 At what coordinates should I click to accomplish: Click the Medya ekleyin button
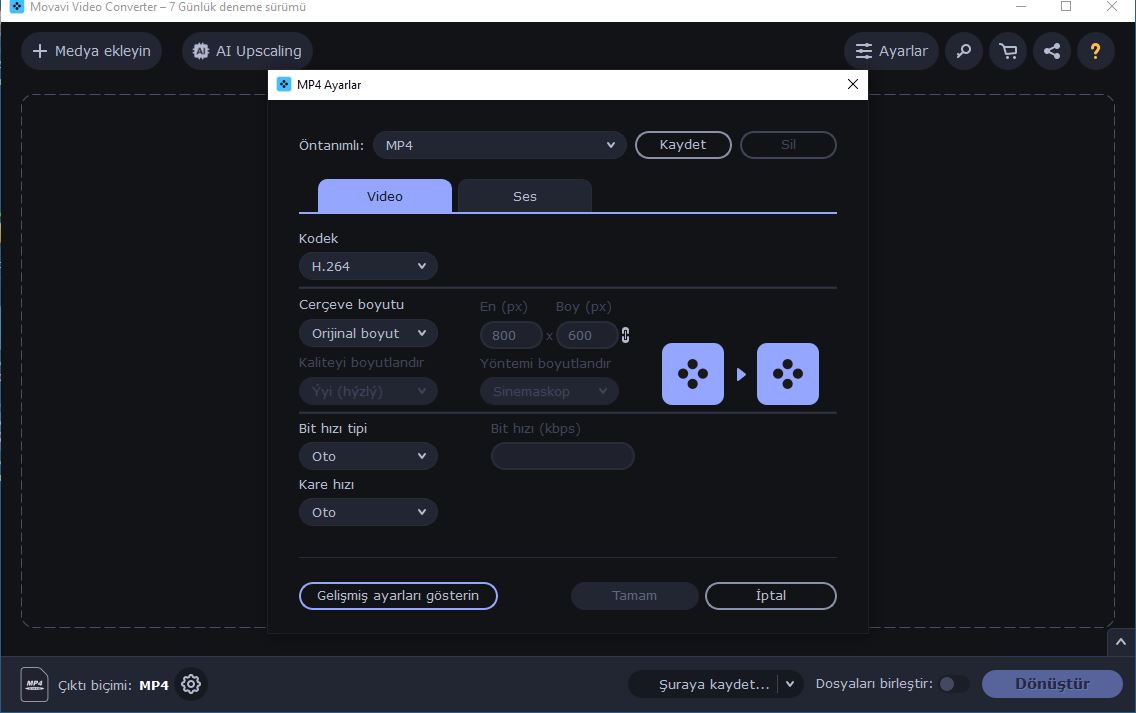(x=91, y=51)
